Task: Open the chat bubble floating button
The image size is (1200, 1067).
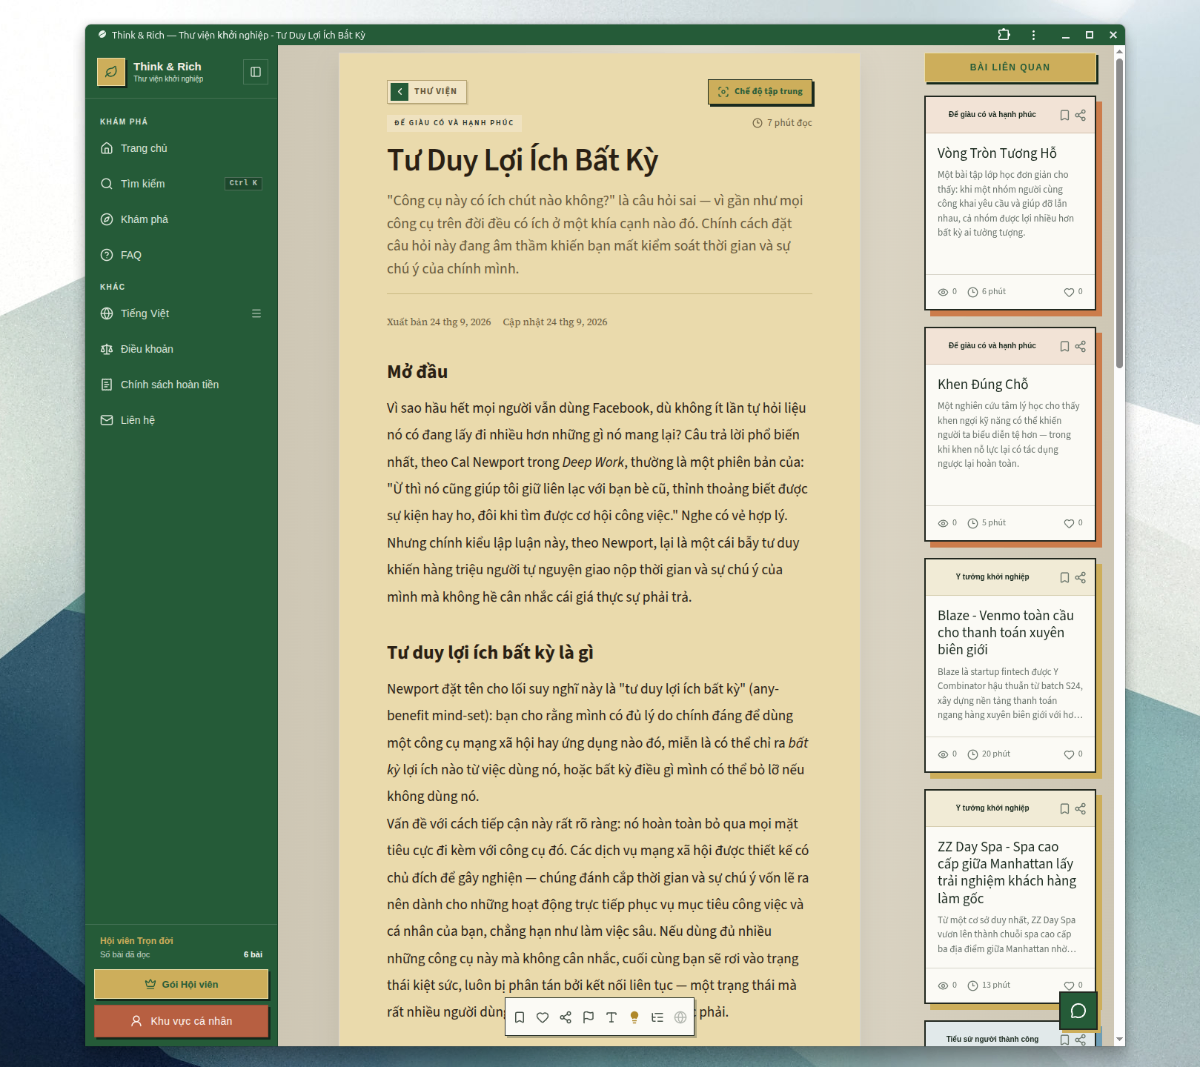Action: pos(1078,1011)
